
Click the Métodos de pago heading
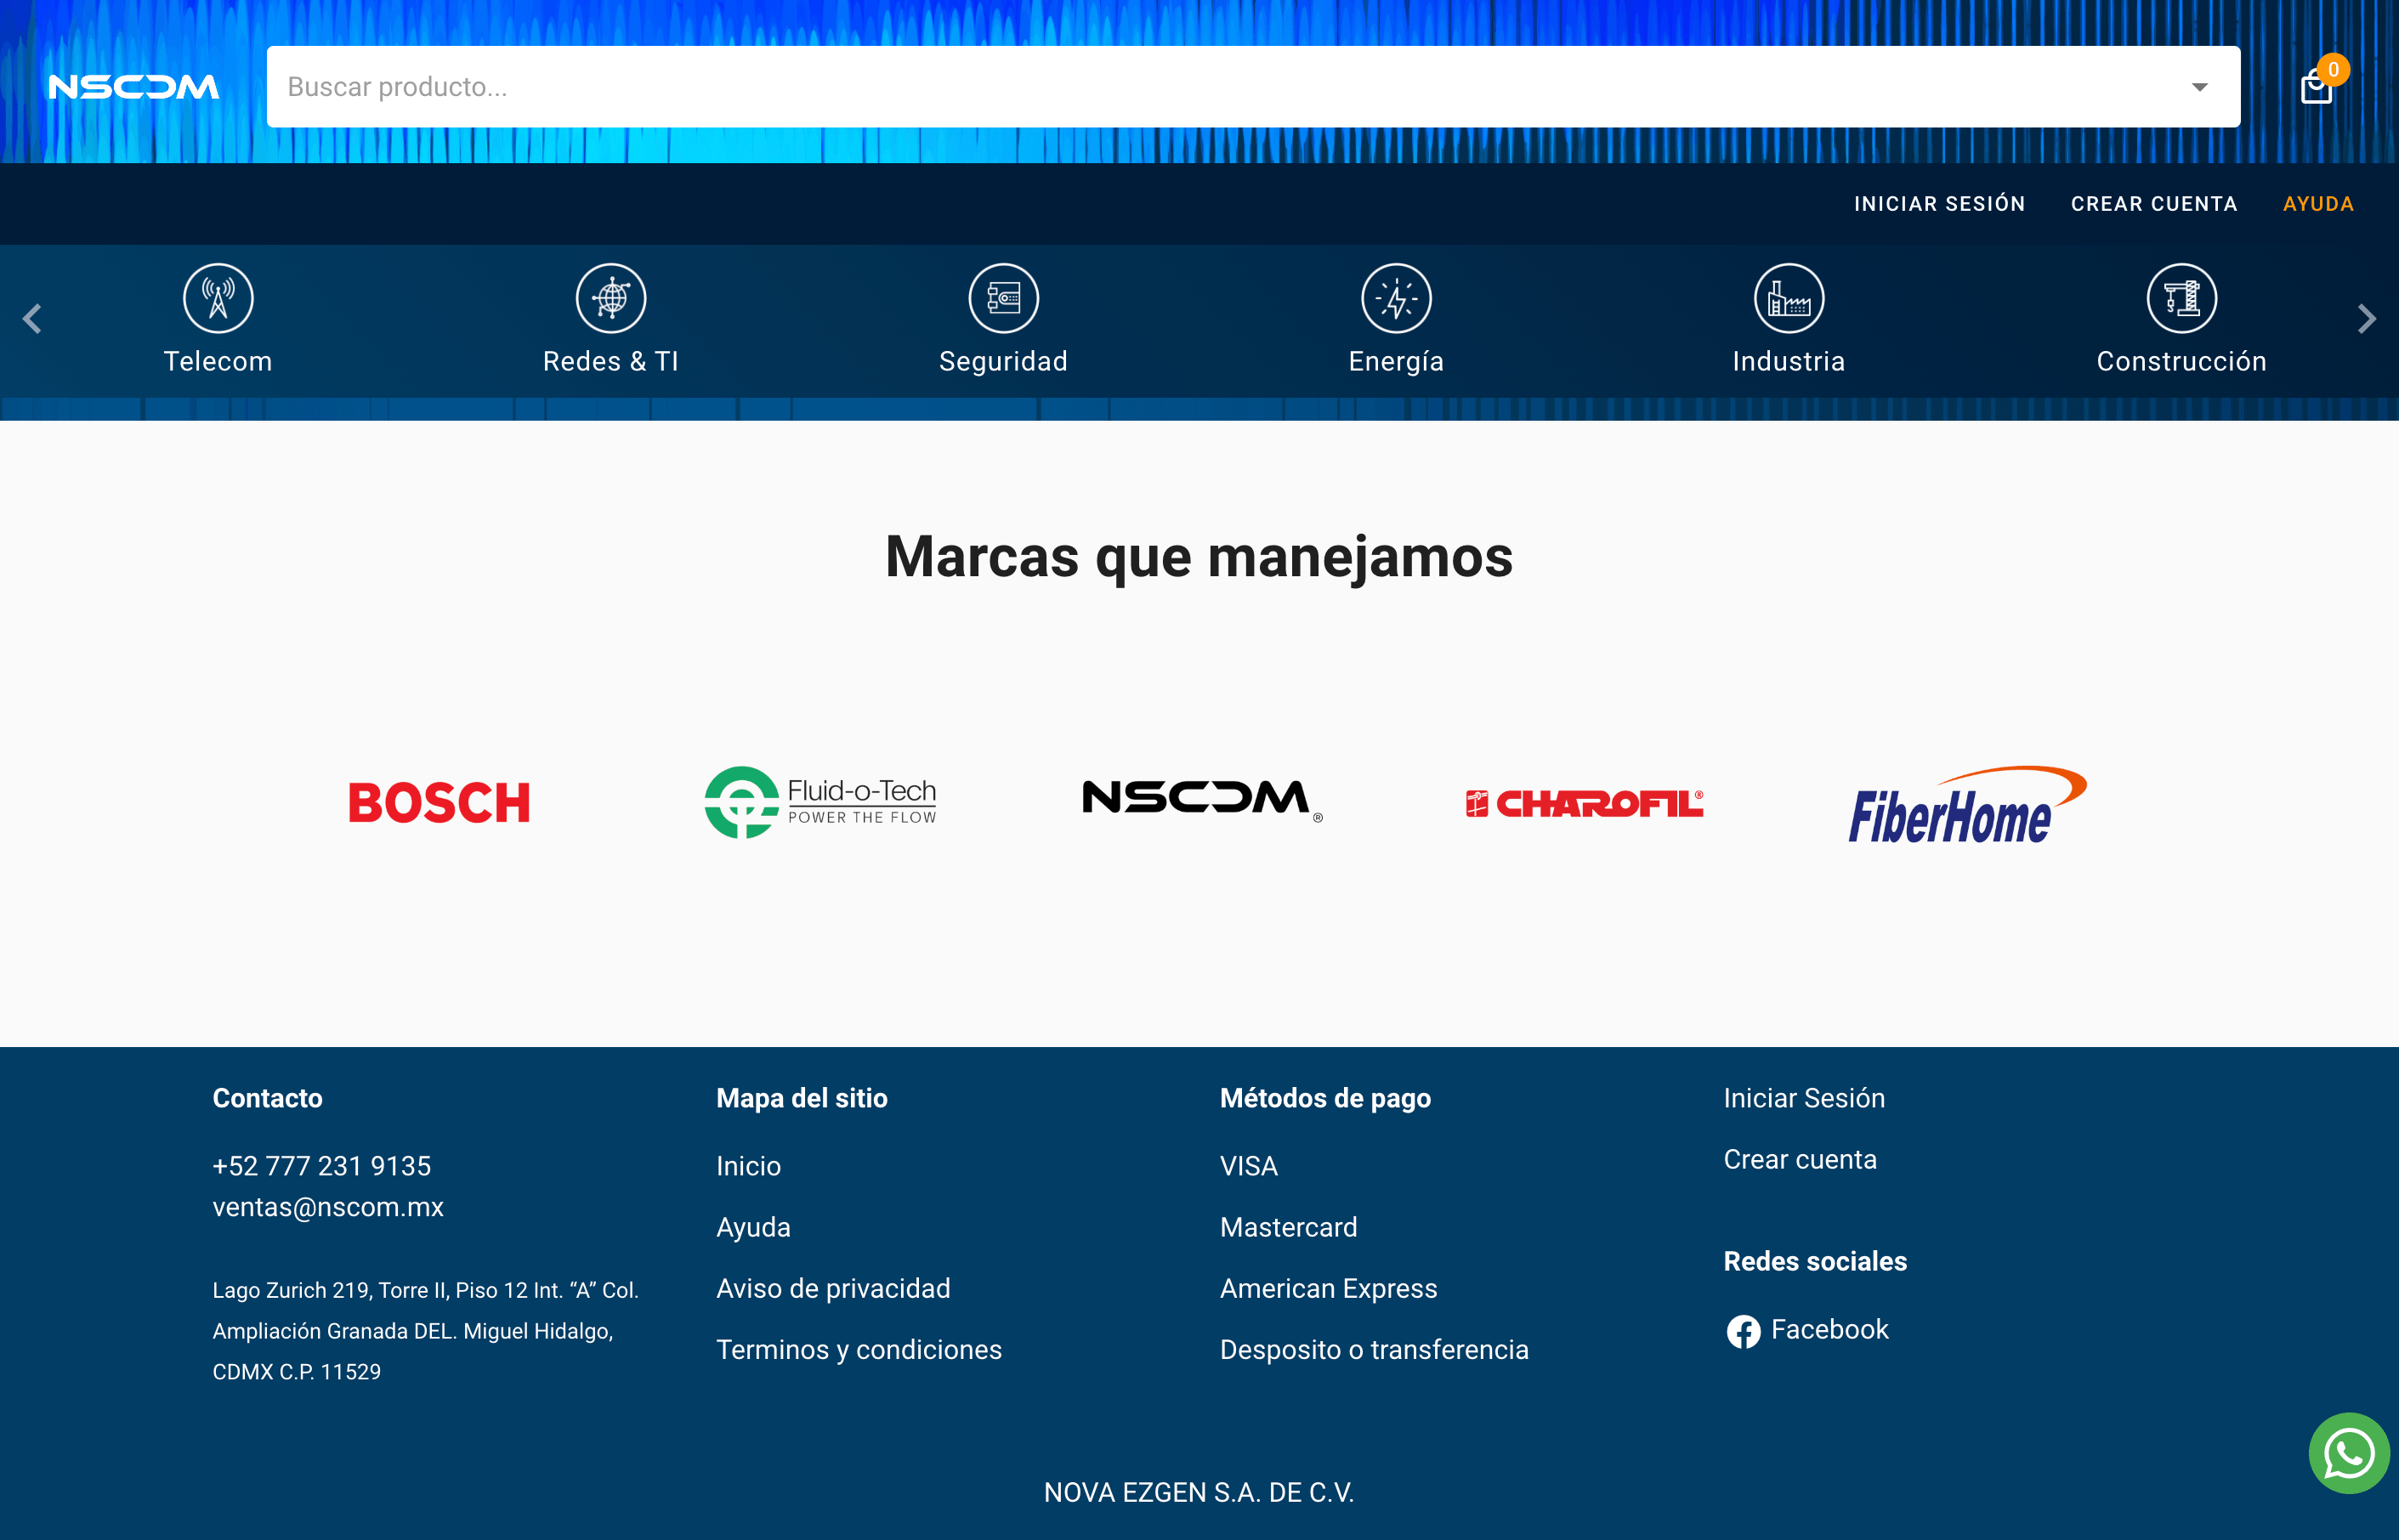[x=1325, y=1098]
